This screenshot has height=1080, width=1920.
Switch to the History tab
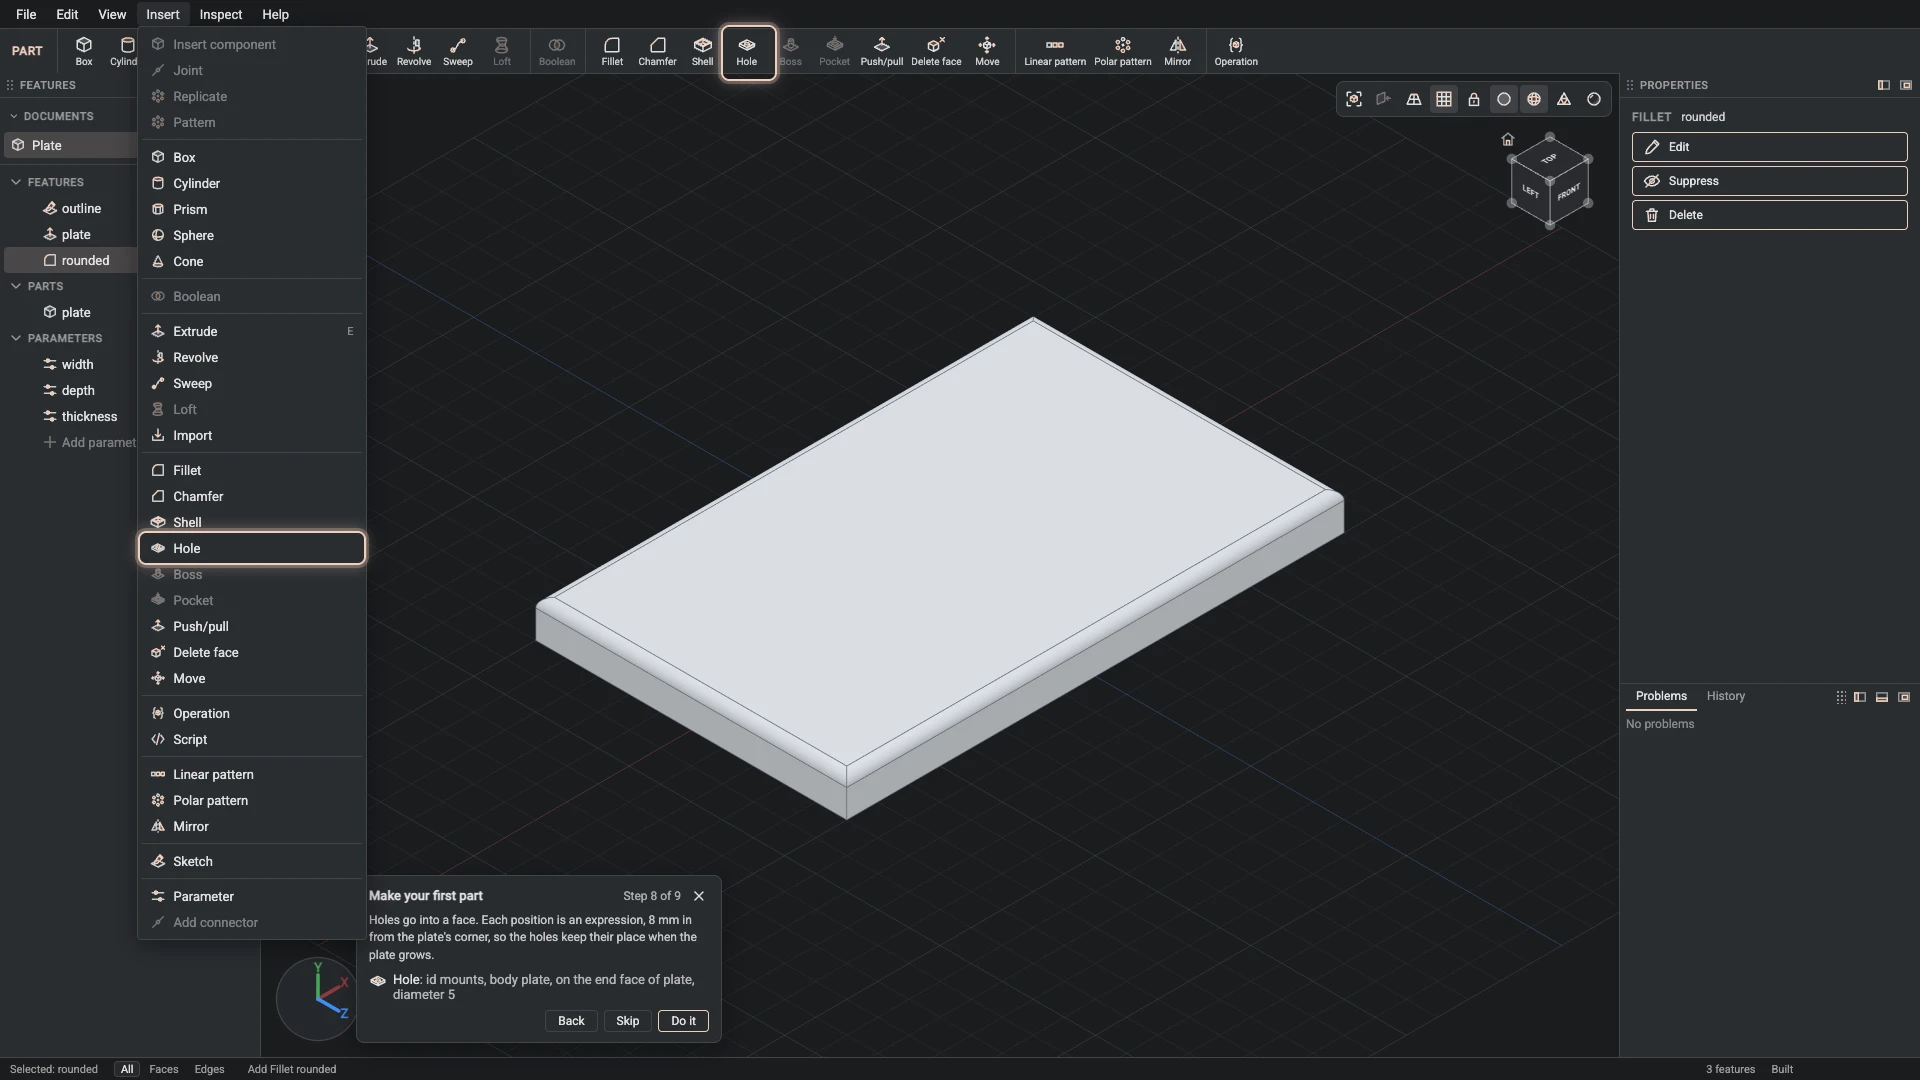tap(1725, 696)
